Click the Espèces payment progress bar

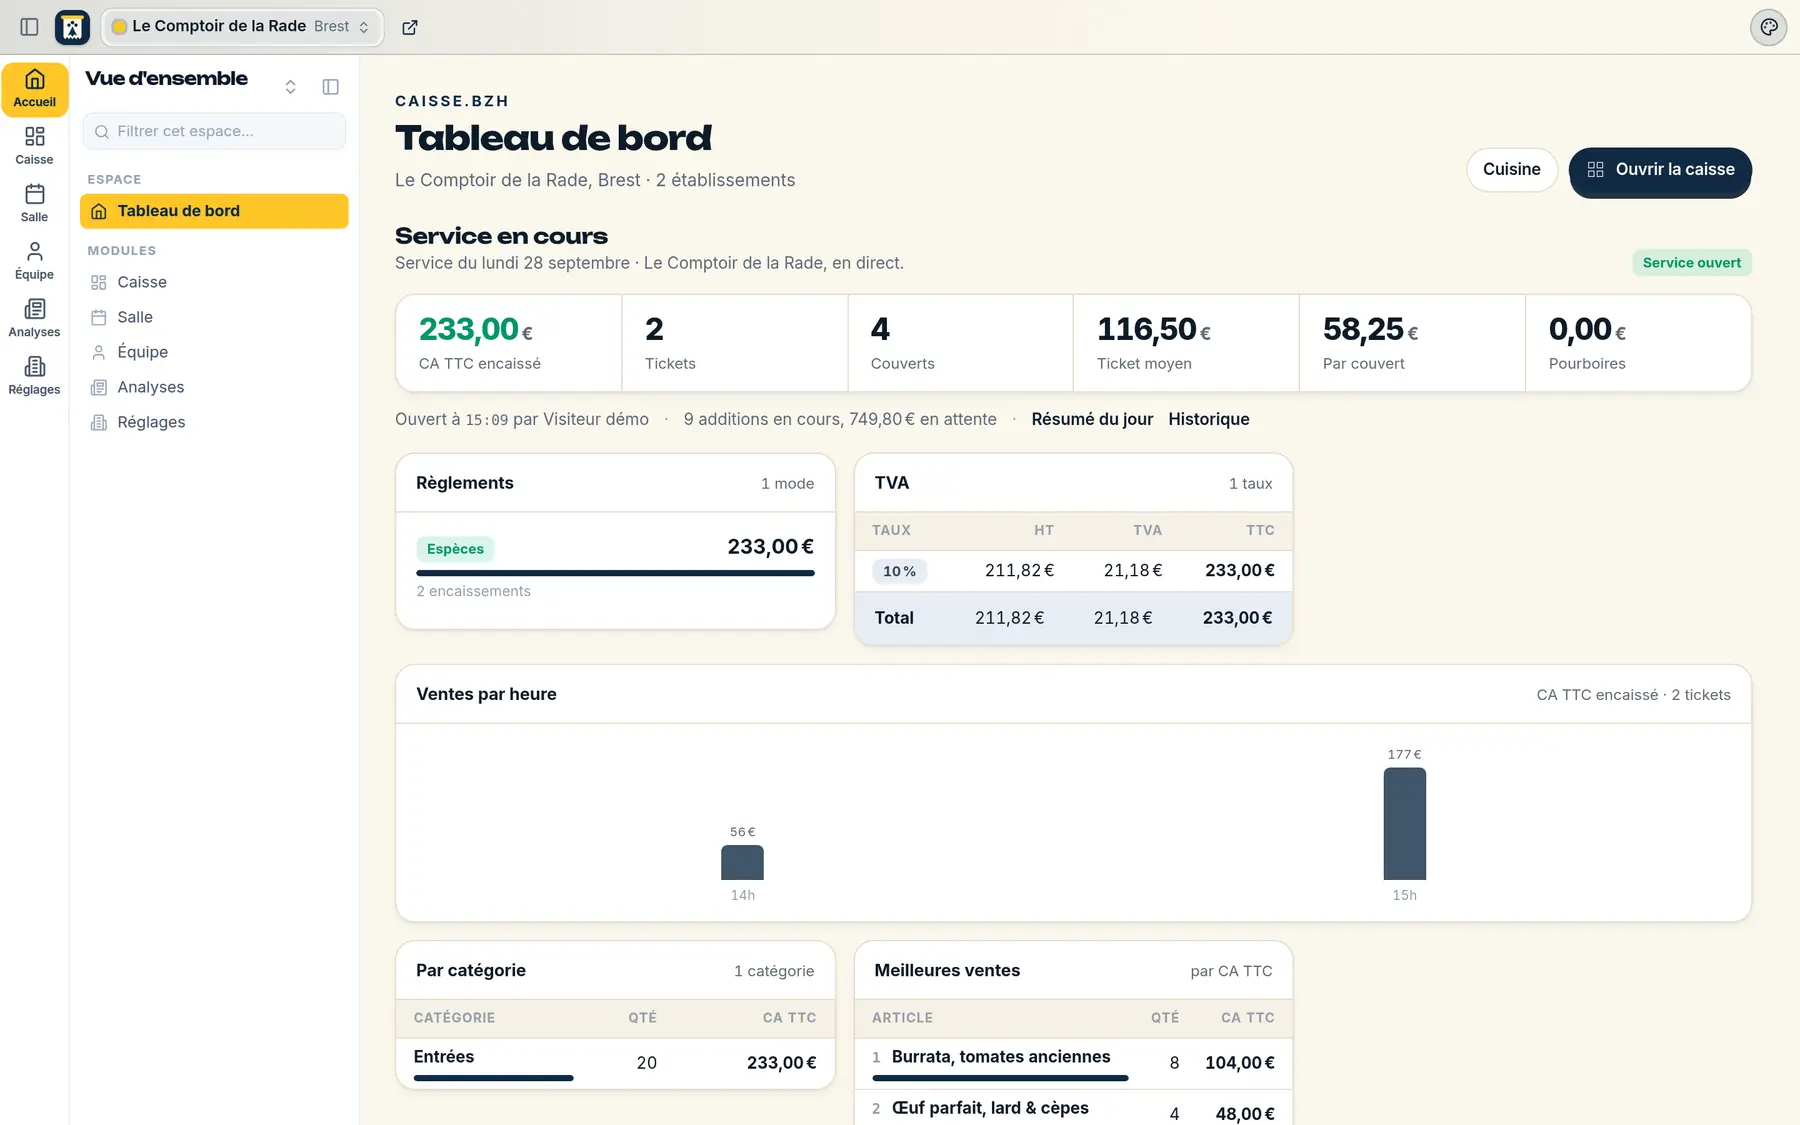615,573
